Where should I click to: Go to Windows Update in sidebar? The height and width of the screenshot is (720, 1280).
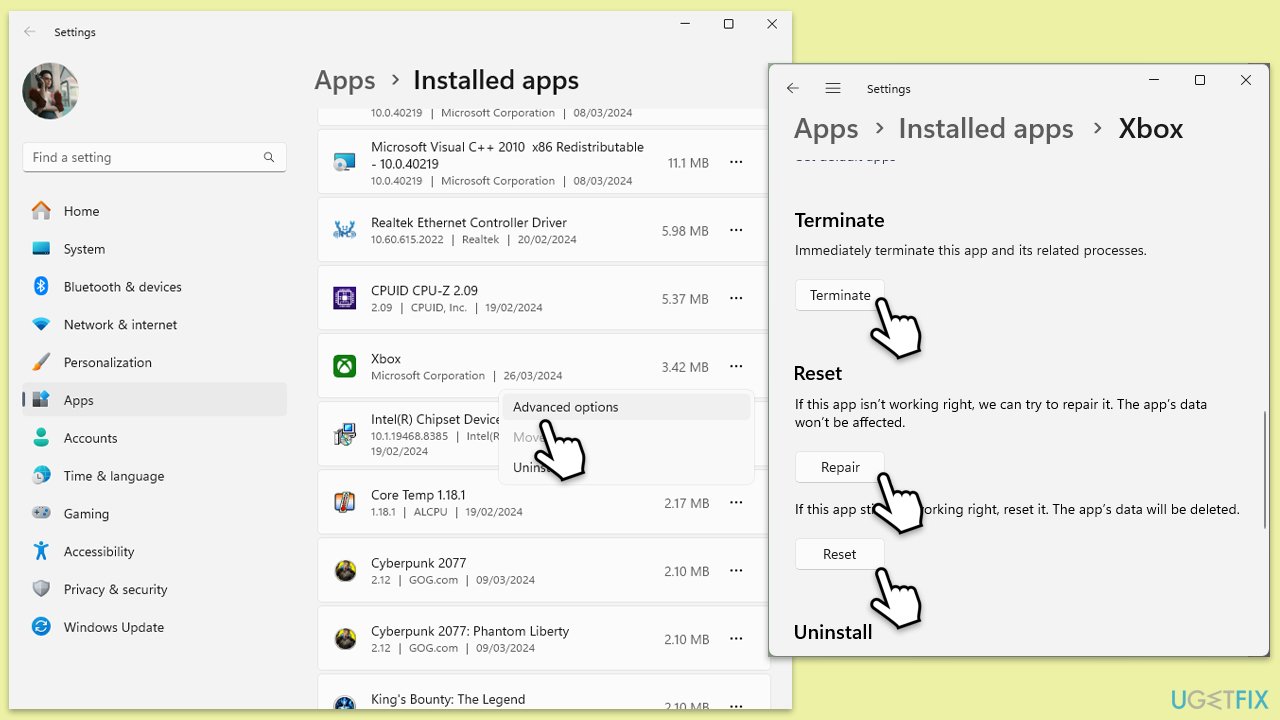coord(113,627)
